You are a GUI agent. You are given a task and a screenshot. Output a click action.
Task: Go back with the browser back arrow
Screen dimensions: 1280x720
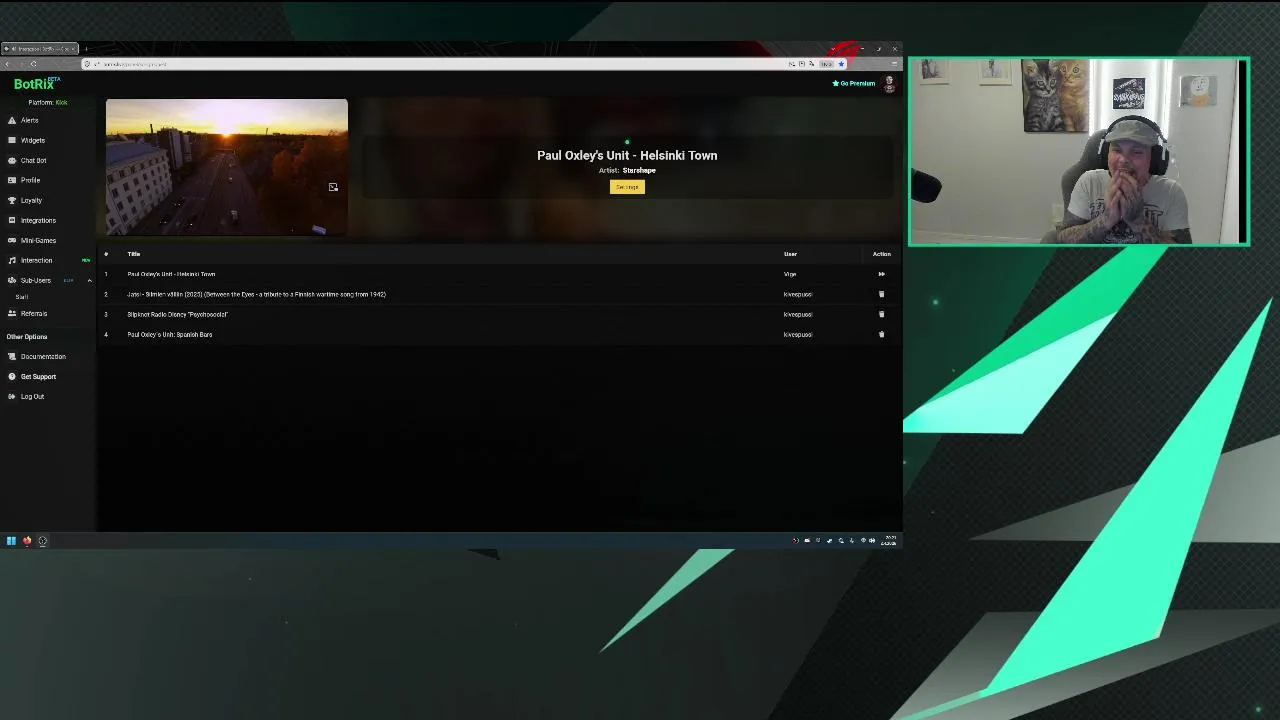[x=7, y=64]
